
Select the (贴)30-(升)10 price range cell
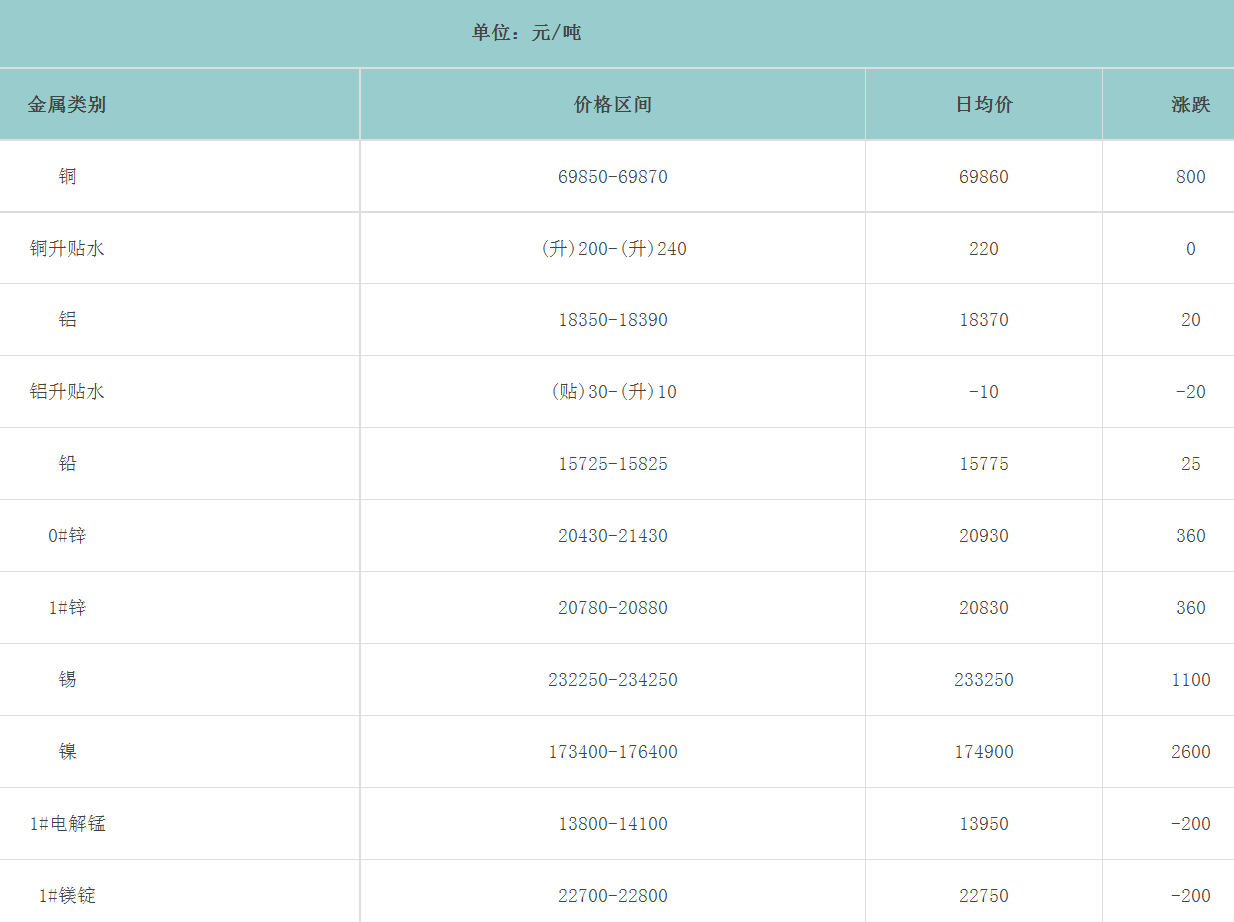click(613, 392)
